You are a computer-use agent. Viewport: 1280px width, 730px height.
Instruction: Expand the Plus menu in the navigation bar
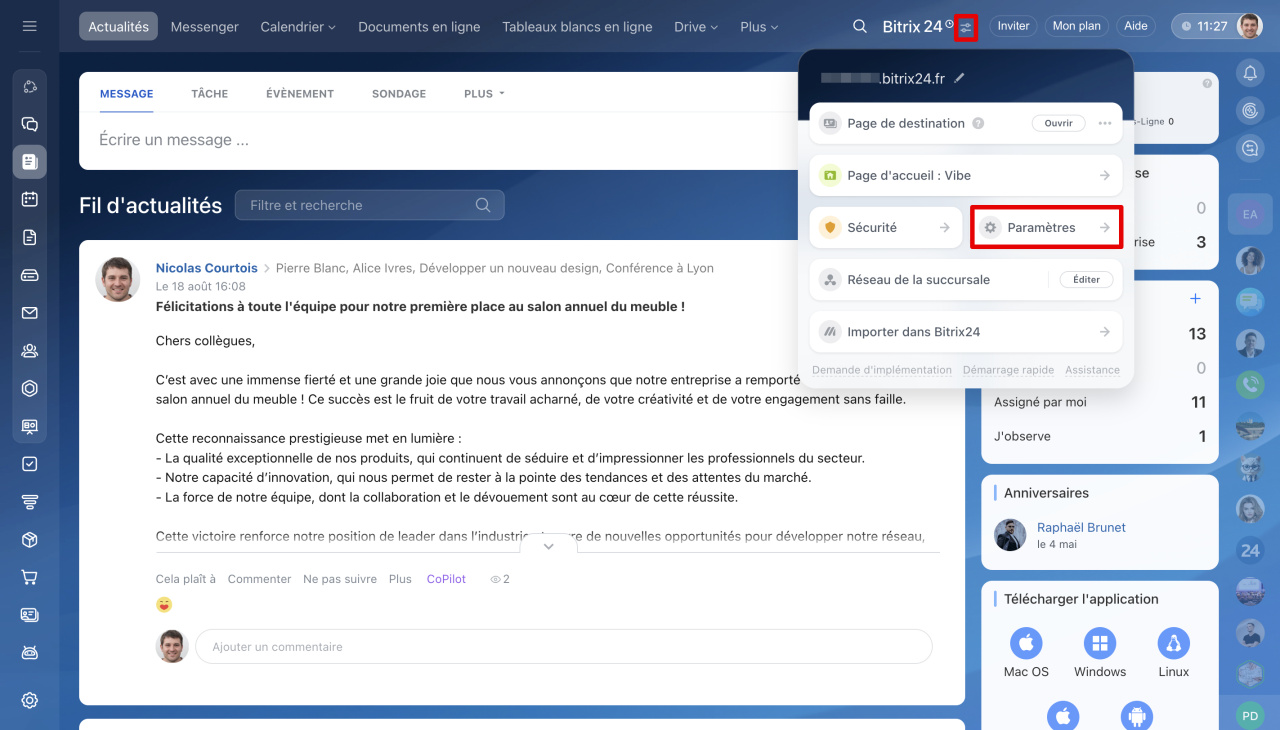pyautogui.click(x=758, y=27)
